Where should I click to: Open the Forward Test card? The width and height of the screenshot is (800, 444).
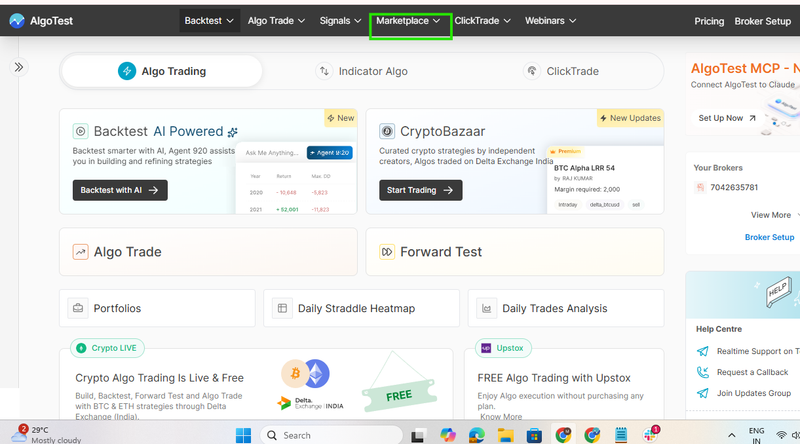click(x=515, y=252)
